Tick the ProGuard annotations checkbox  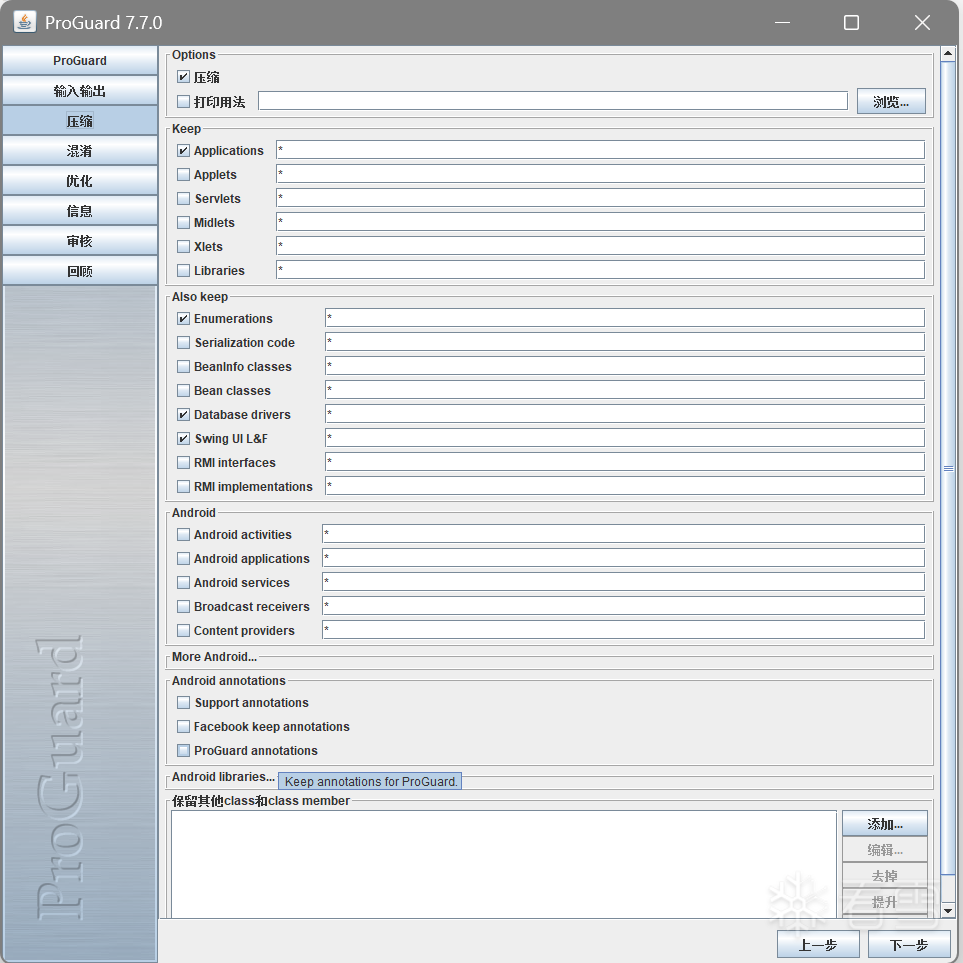[183, 751]
